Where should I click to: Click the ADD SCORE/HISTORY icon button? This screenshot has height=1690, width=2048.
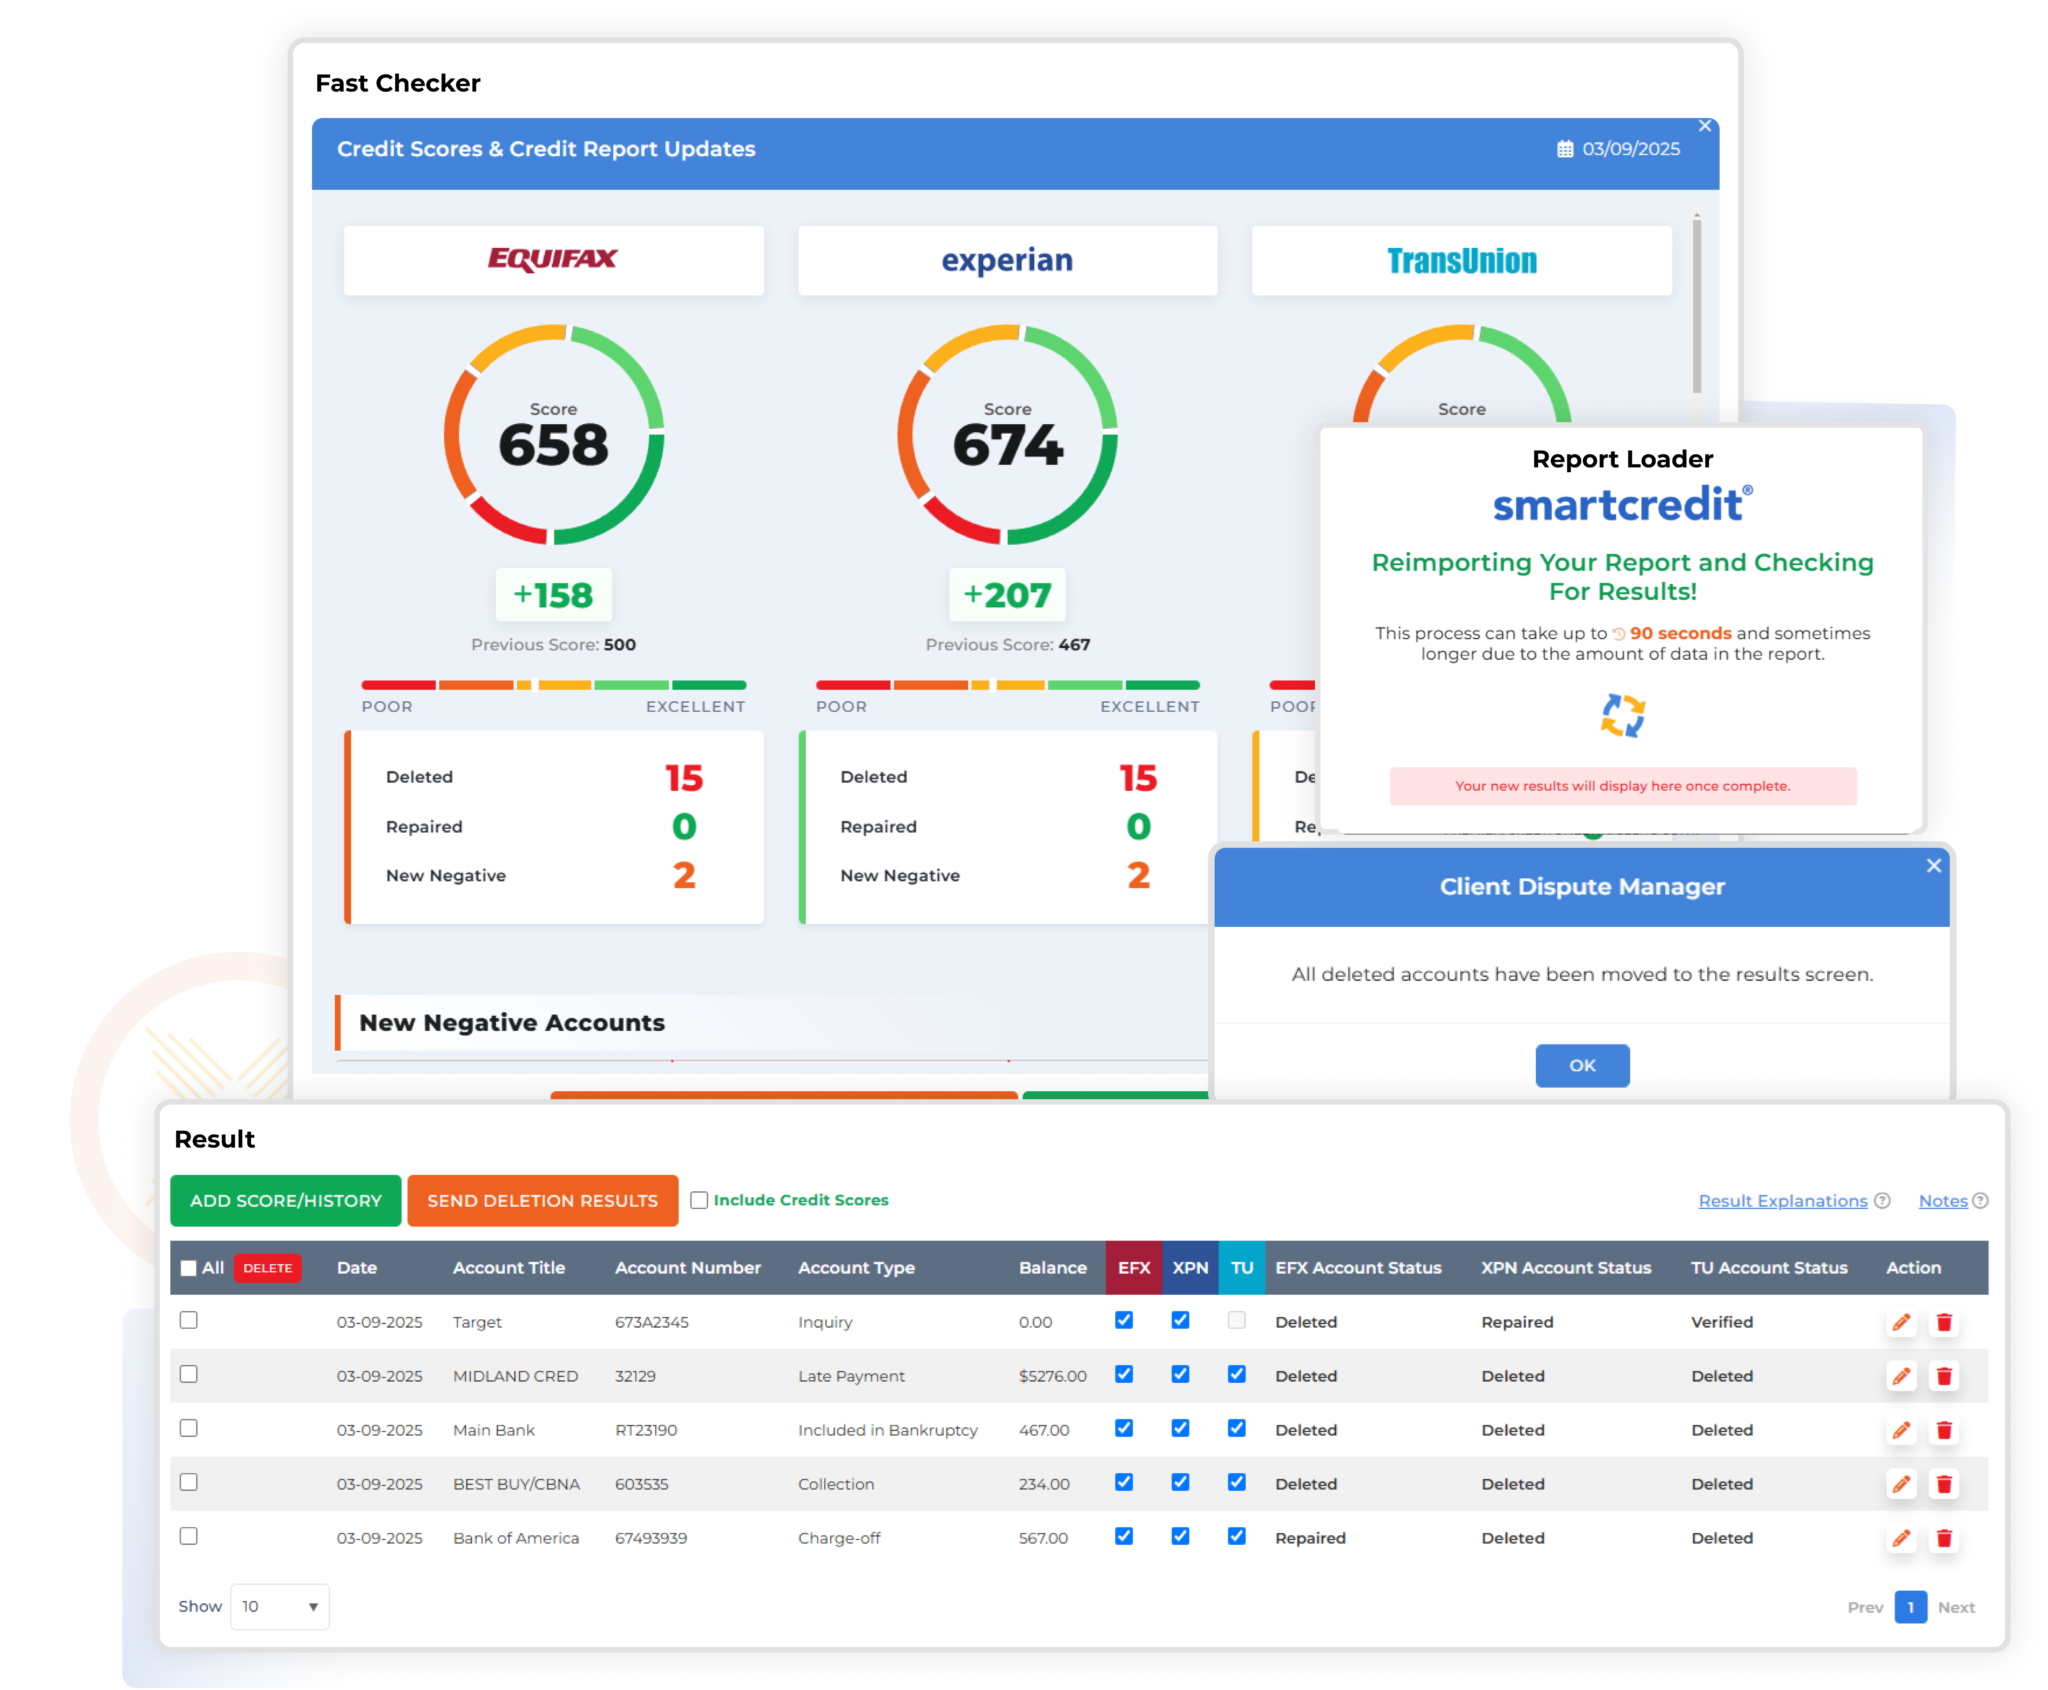[286, 1200]
